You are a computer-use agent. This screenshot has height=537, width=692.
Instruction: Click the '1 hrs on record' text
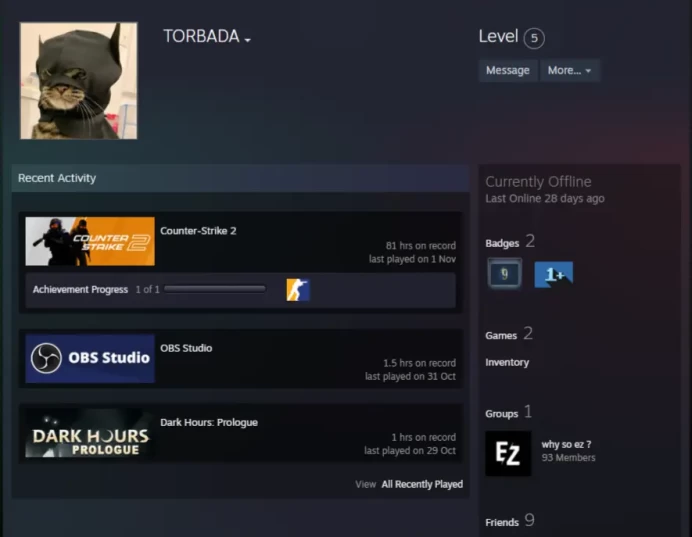click(x=424, y=437)
